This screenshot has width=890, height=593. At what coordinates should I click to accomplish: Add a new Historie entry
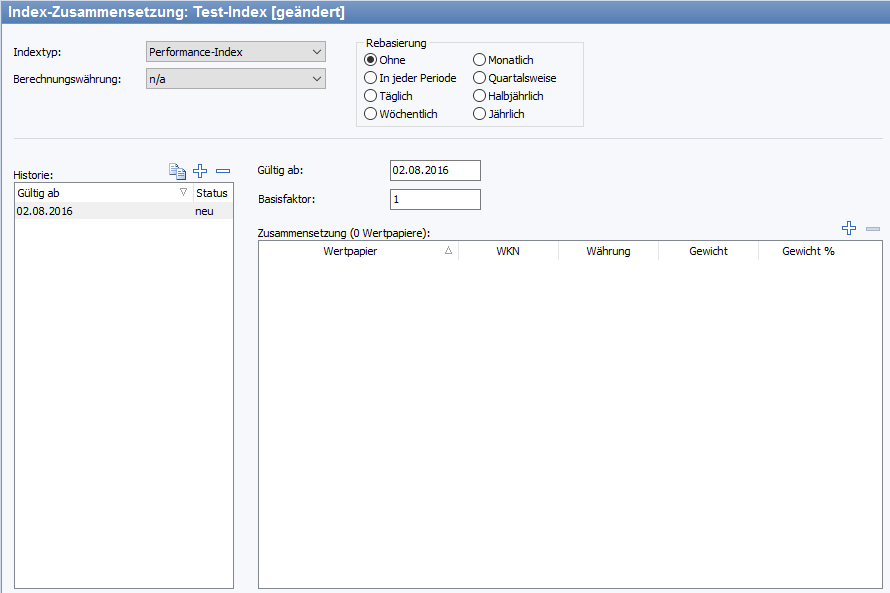click(x=200, y=171)
